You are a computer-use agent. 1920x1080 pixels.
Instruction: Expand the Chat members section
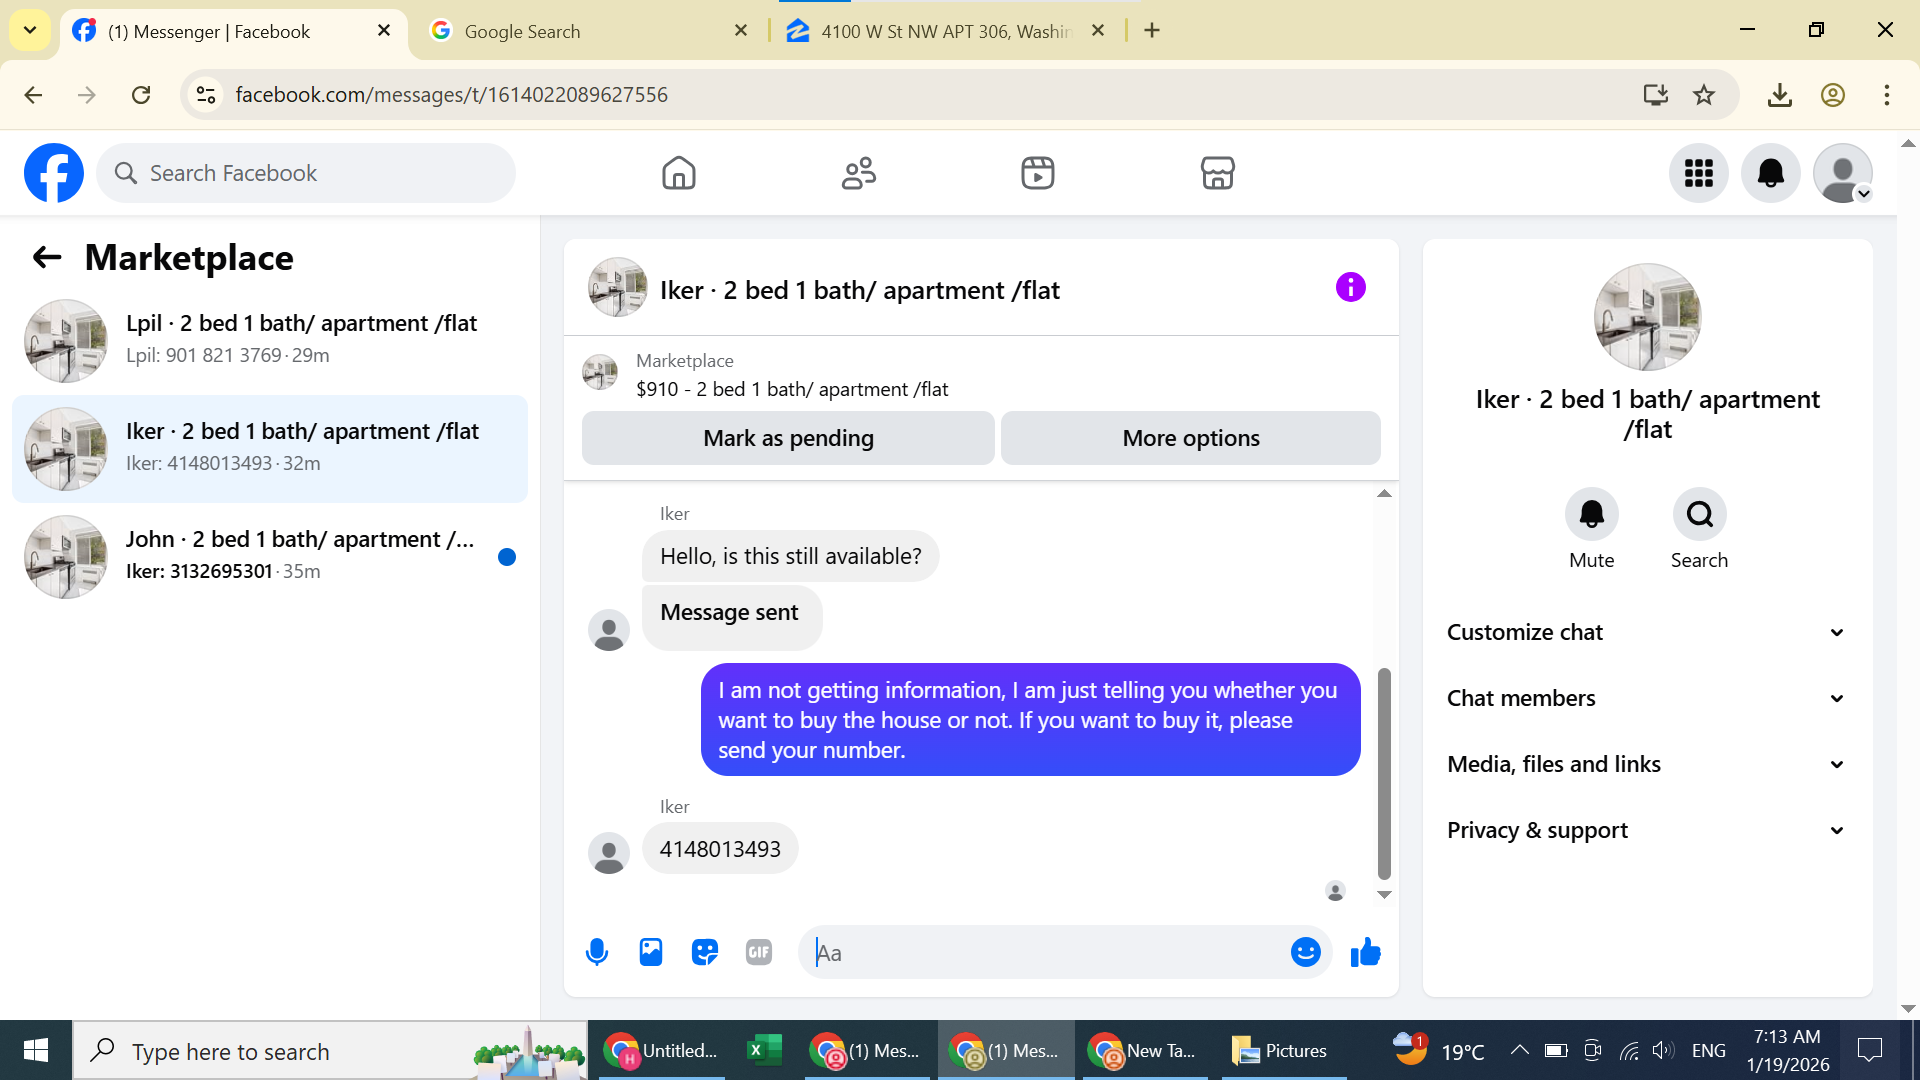click(x=1646, y=698)
